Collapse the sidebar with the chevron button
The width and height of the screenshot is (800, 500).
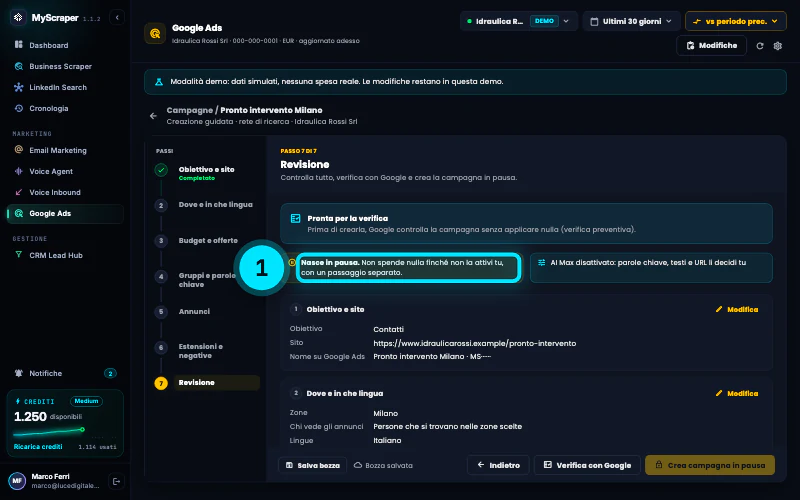(117, 17)
